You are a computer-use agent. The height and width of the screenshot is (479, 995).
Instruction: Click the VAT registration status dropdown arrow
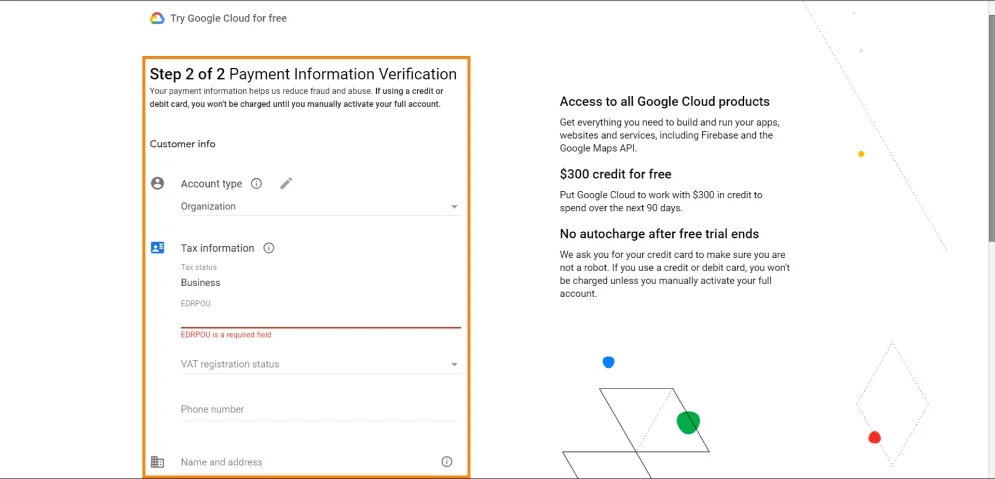(454, 365)
